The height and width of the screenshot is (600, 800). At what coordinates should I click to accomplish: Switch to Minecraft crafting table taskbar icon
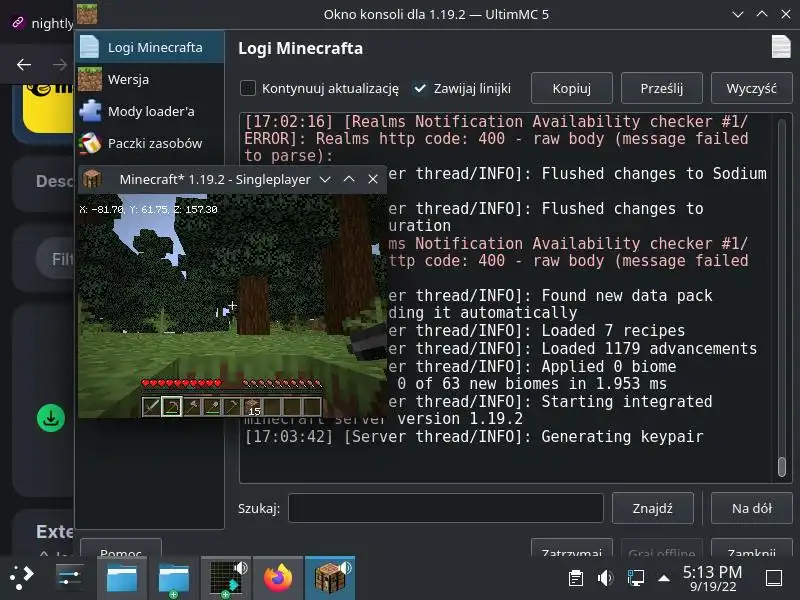pos(330,577)
